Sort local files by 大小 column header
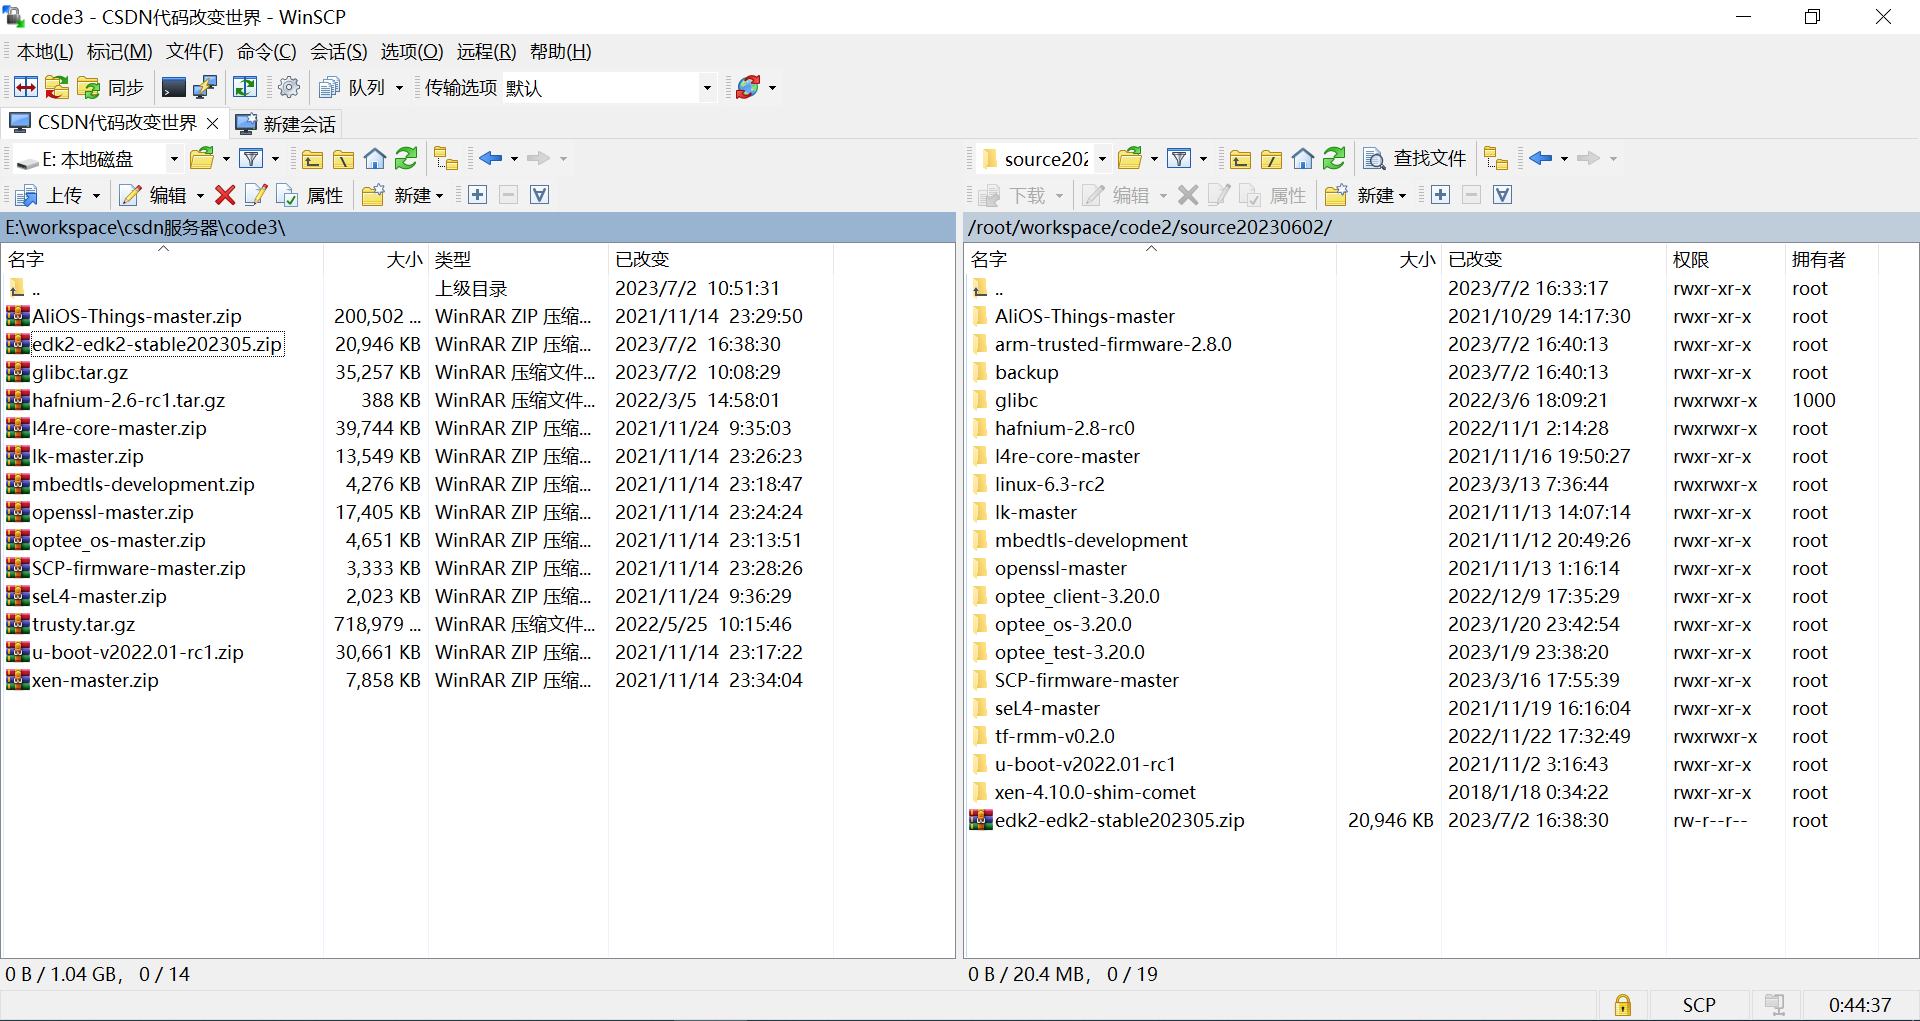 coord(376,260)
